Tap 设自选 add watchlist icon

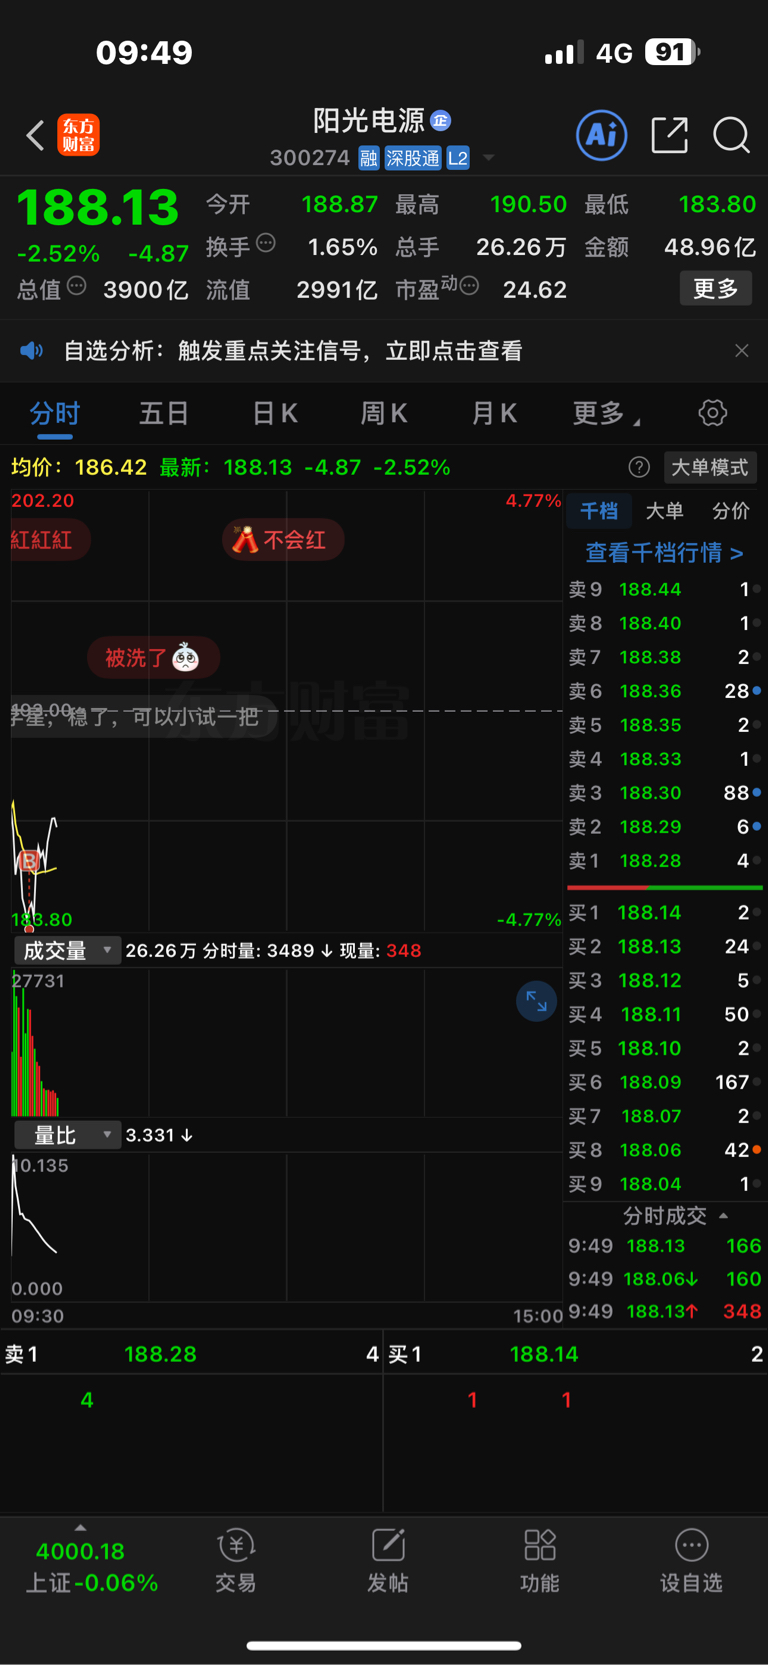pos(691,1560)
